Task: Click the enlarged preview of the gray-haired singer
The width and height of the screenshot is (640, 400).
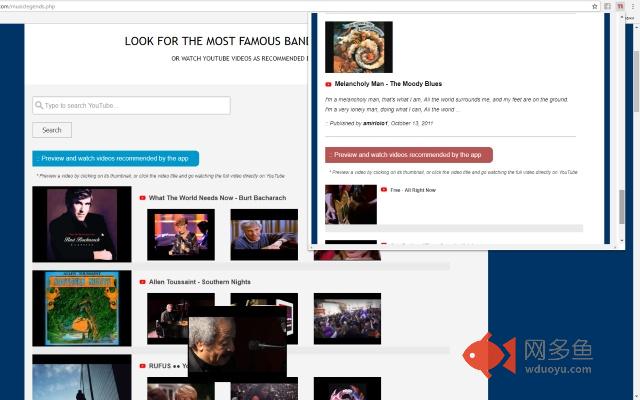Action: 237,342
